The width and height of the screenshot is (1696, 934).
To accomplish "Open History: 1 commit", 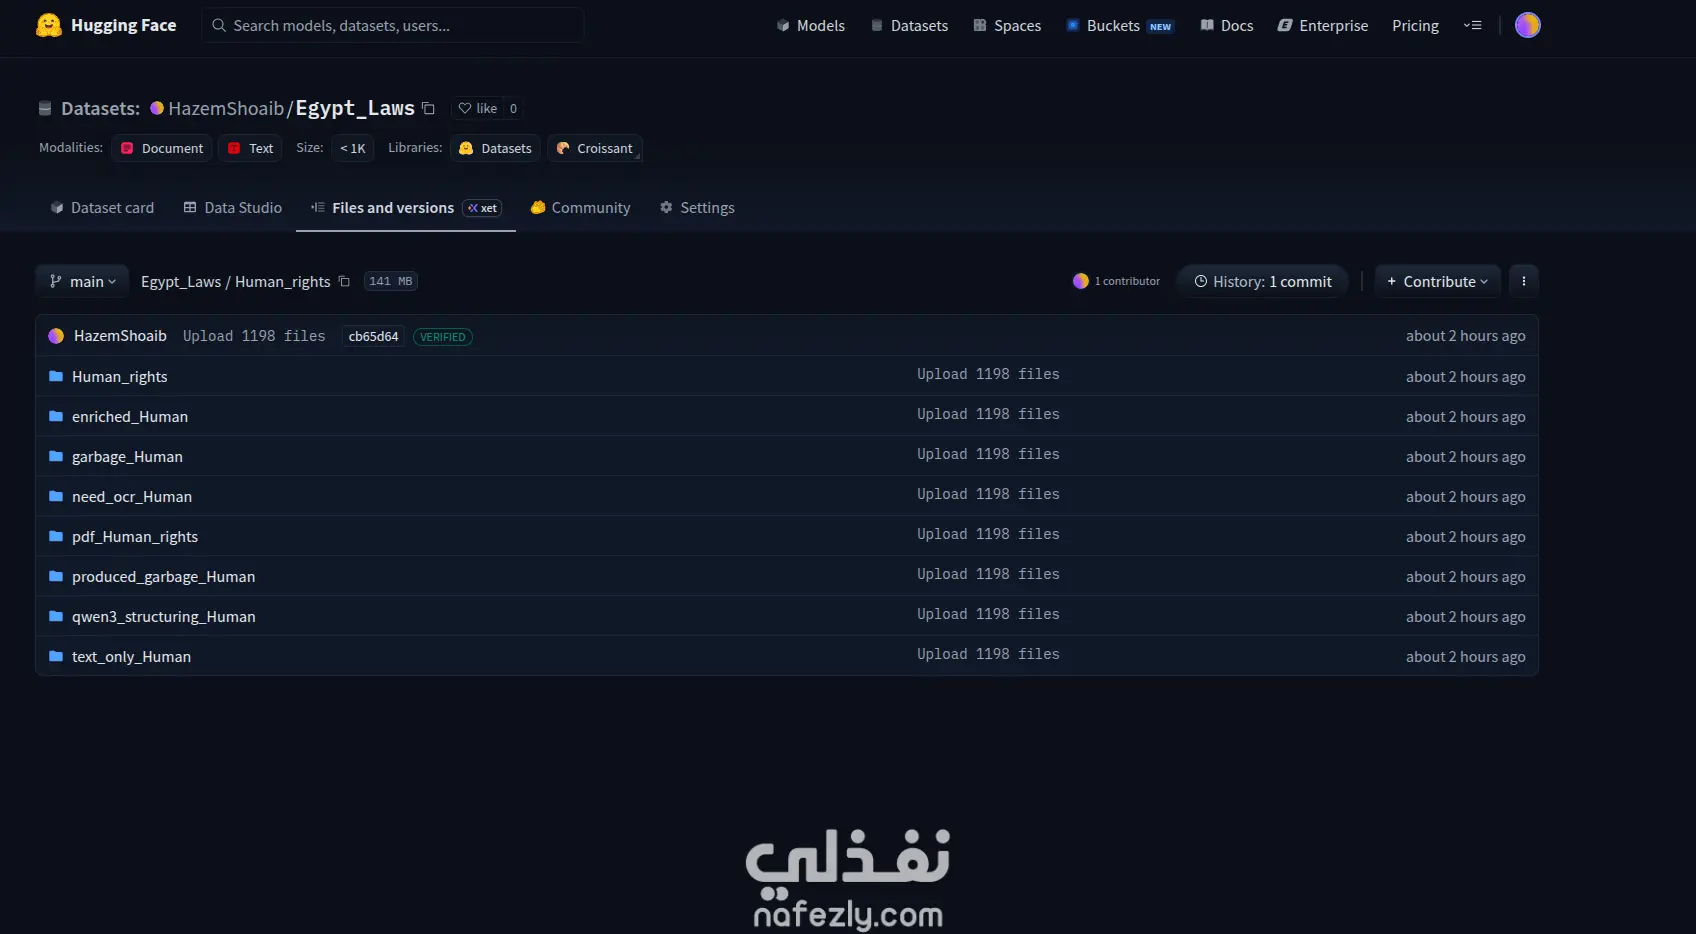I will tap(1262, 282).
